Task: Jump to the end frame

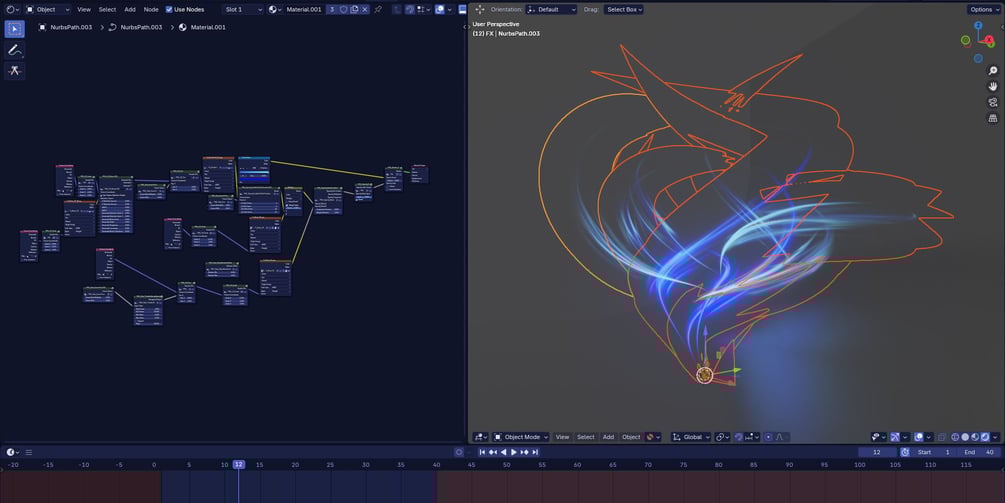Action: (x=535, y=452)
